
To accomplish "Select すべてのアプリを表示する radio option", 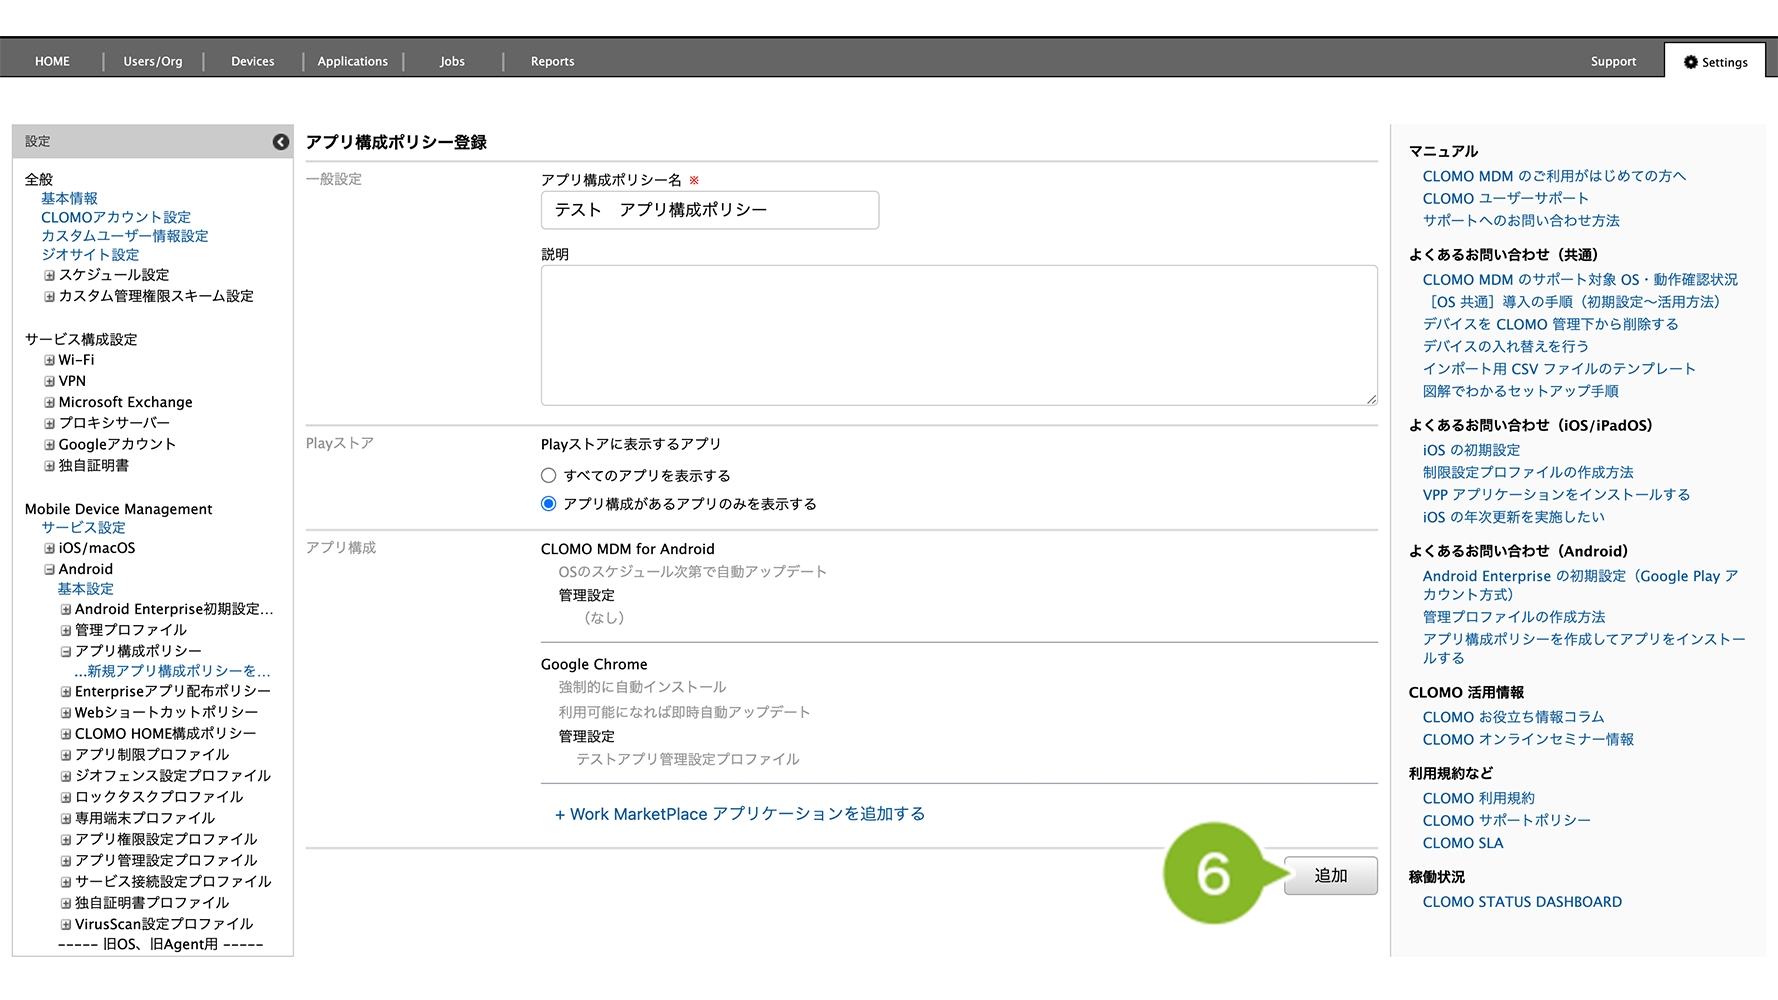I will pos(549,476).
